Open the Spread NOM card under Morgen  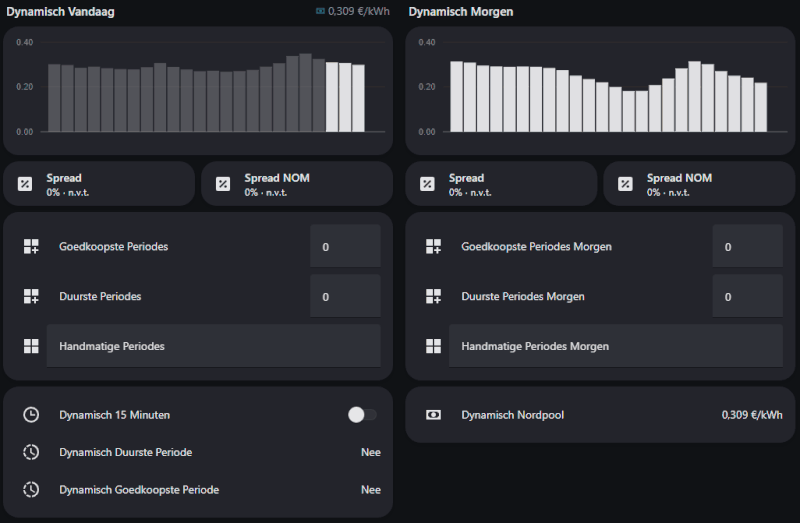tap(699, 184)
